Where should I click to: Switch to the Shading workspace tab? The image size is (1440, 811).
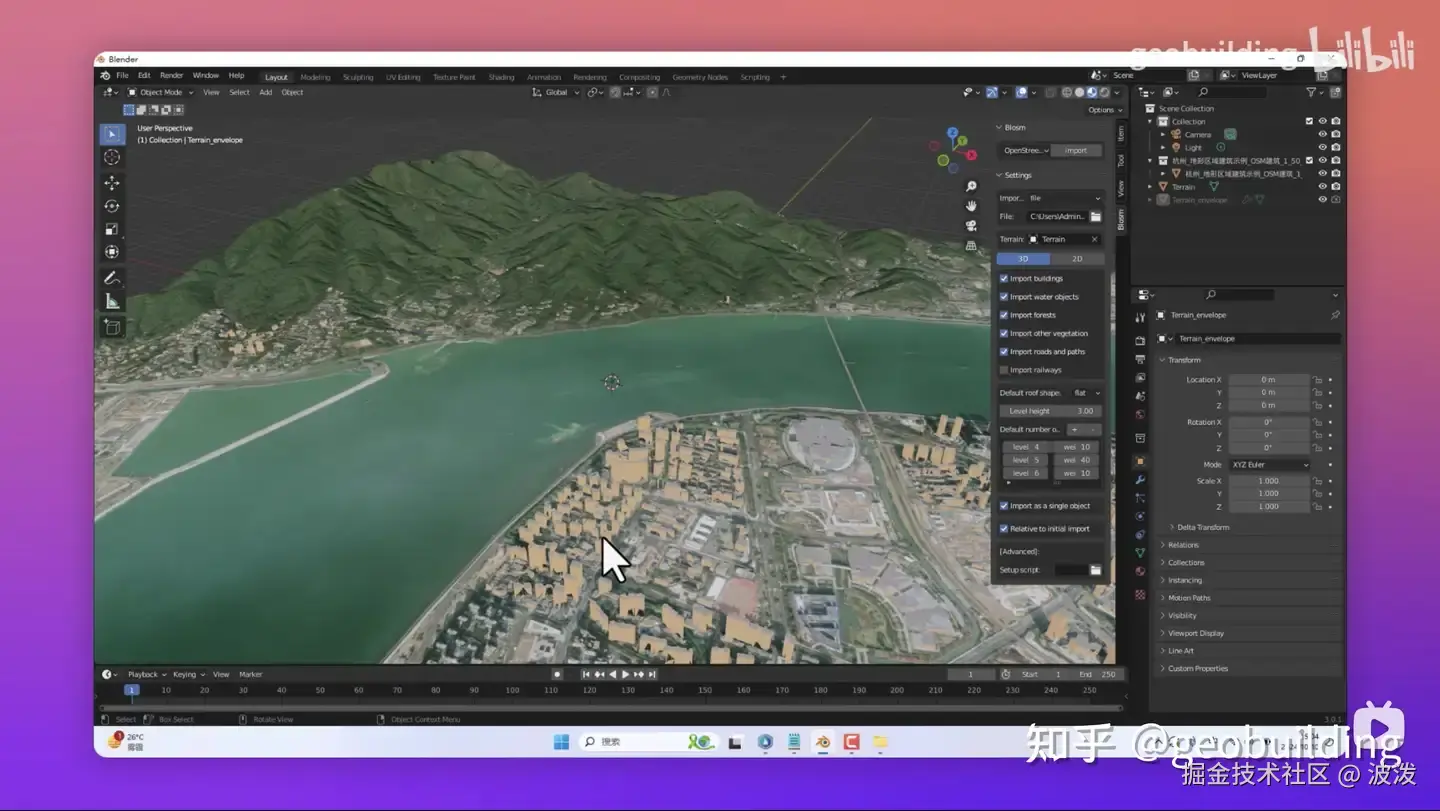coord(501,77)
